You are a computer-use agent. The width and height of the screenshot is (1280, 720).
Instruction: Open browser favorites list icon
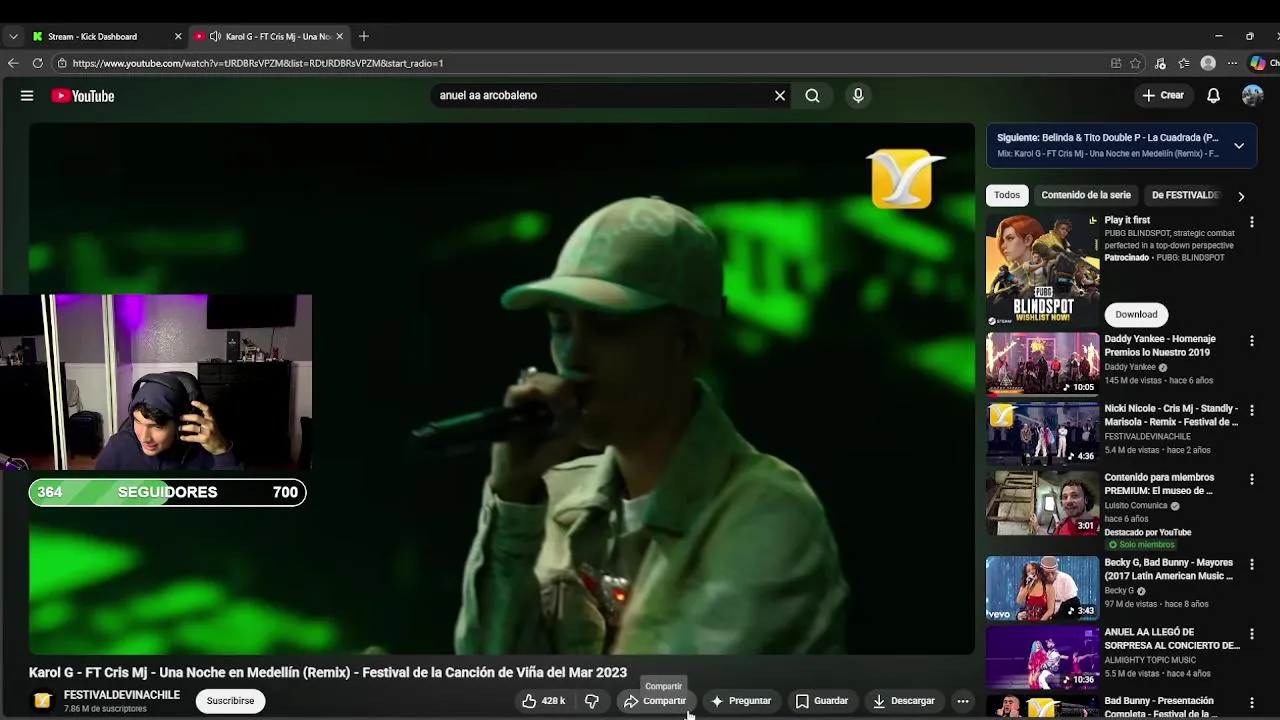pyautogui.click(x=1184, y=63)
